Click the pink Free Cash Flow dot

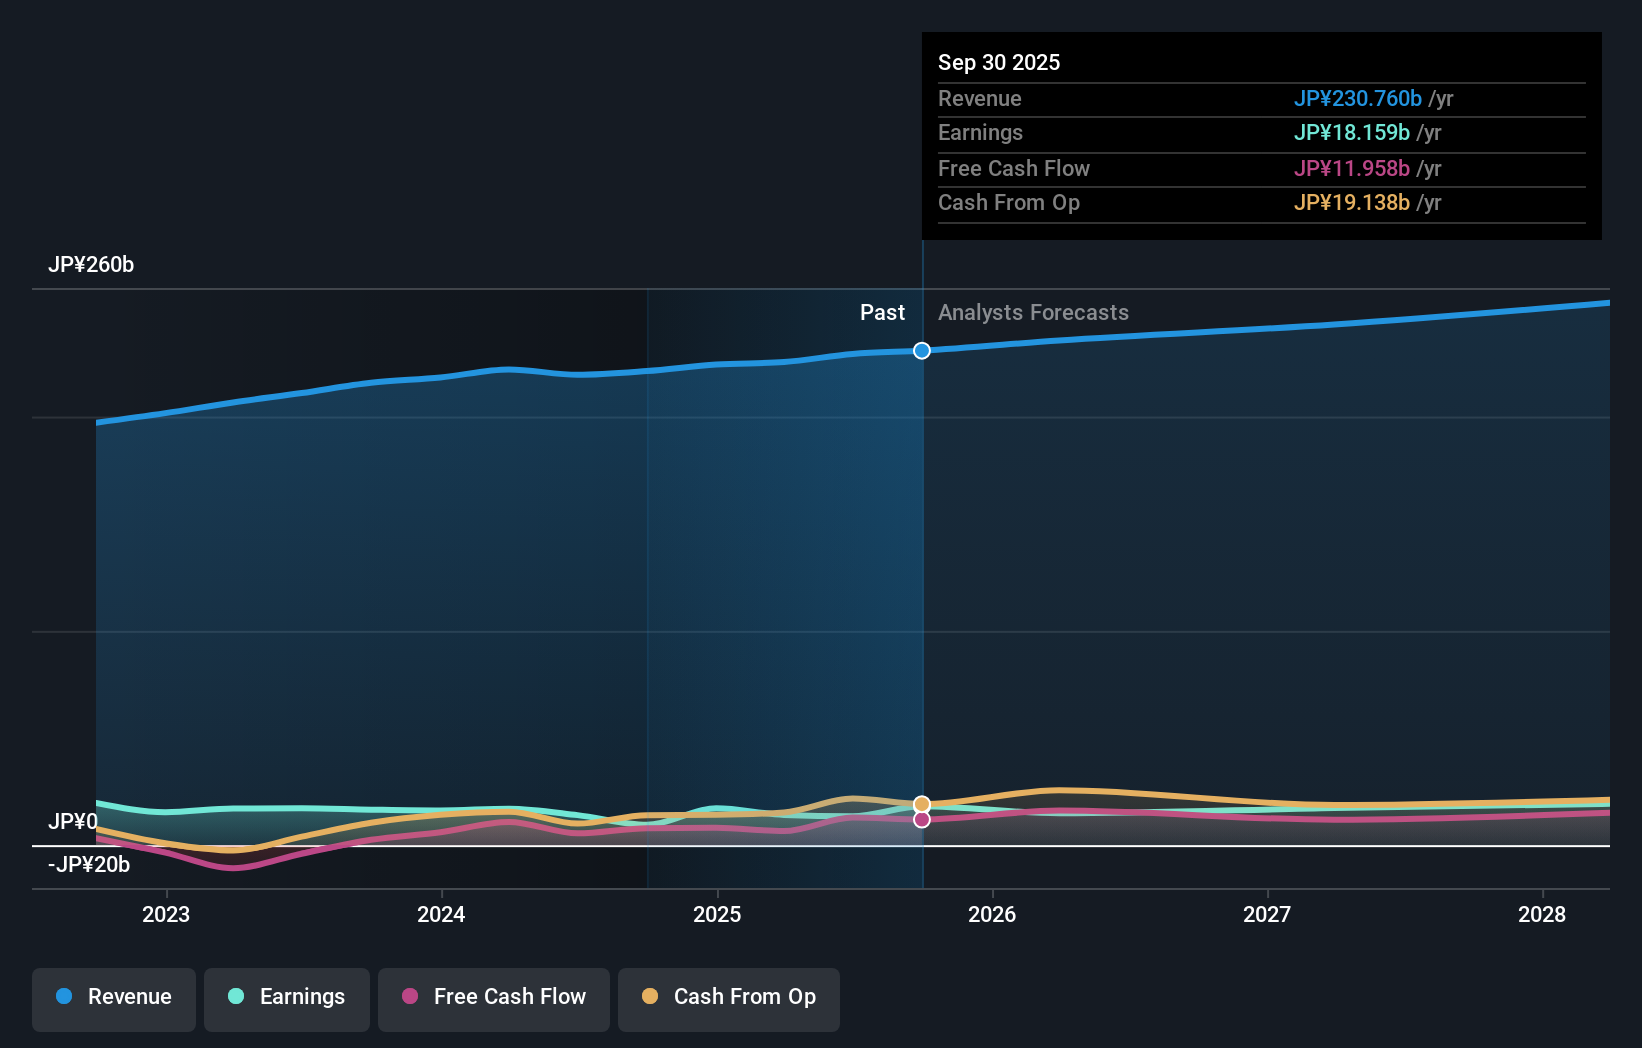(x=409, y=997)
